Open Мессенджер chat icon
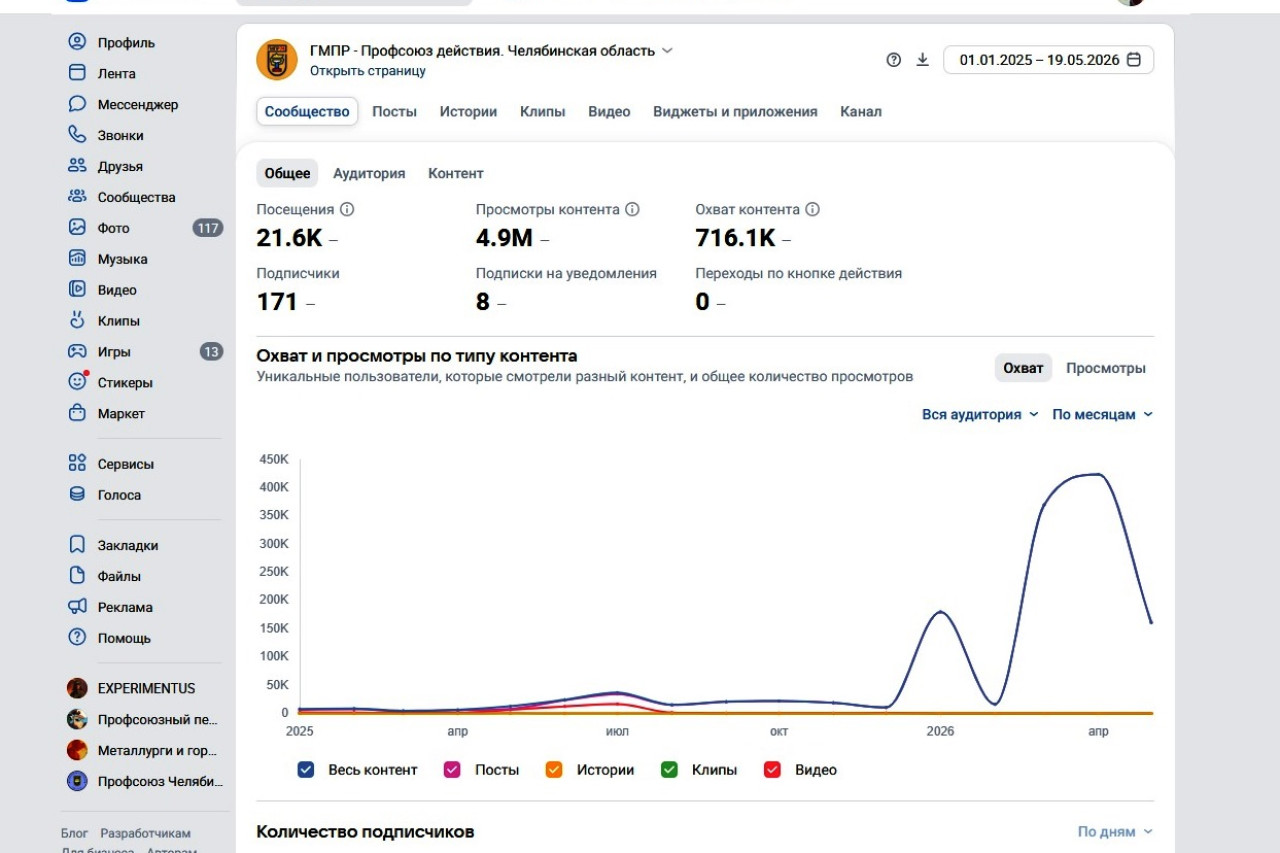 click(x=77, y=104)
